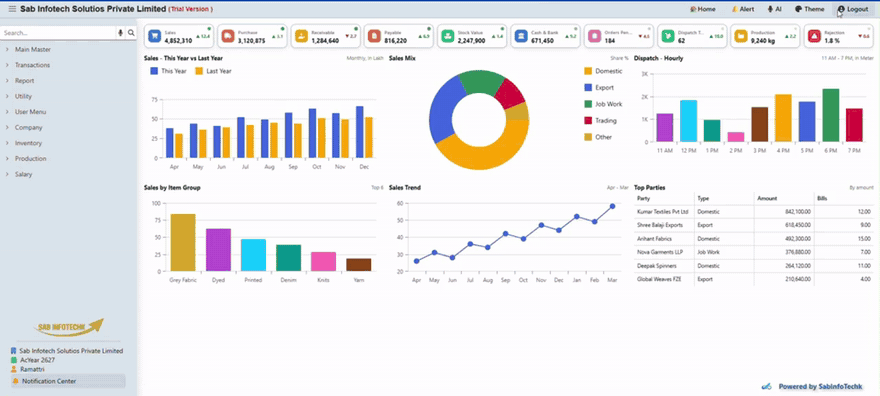This screenshot has height=396, width=880.
Task: Click the Purchase card icon
Action: click(x=228, y=36)
